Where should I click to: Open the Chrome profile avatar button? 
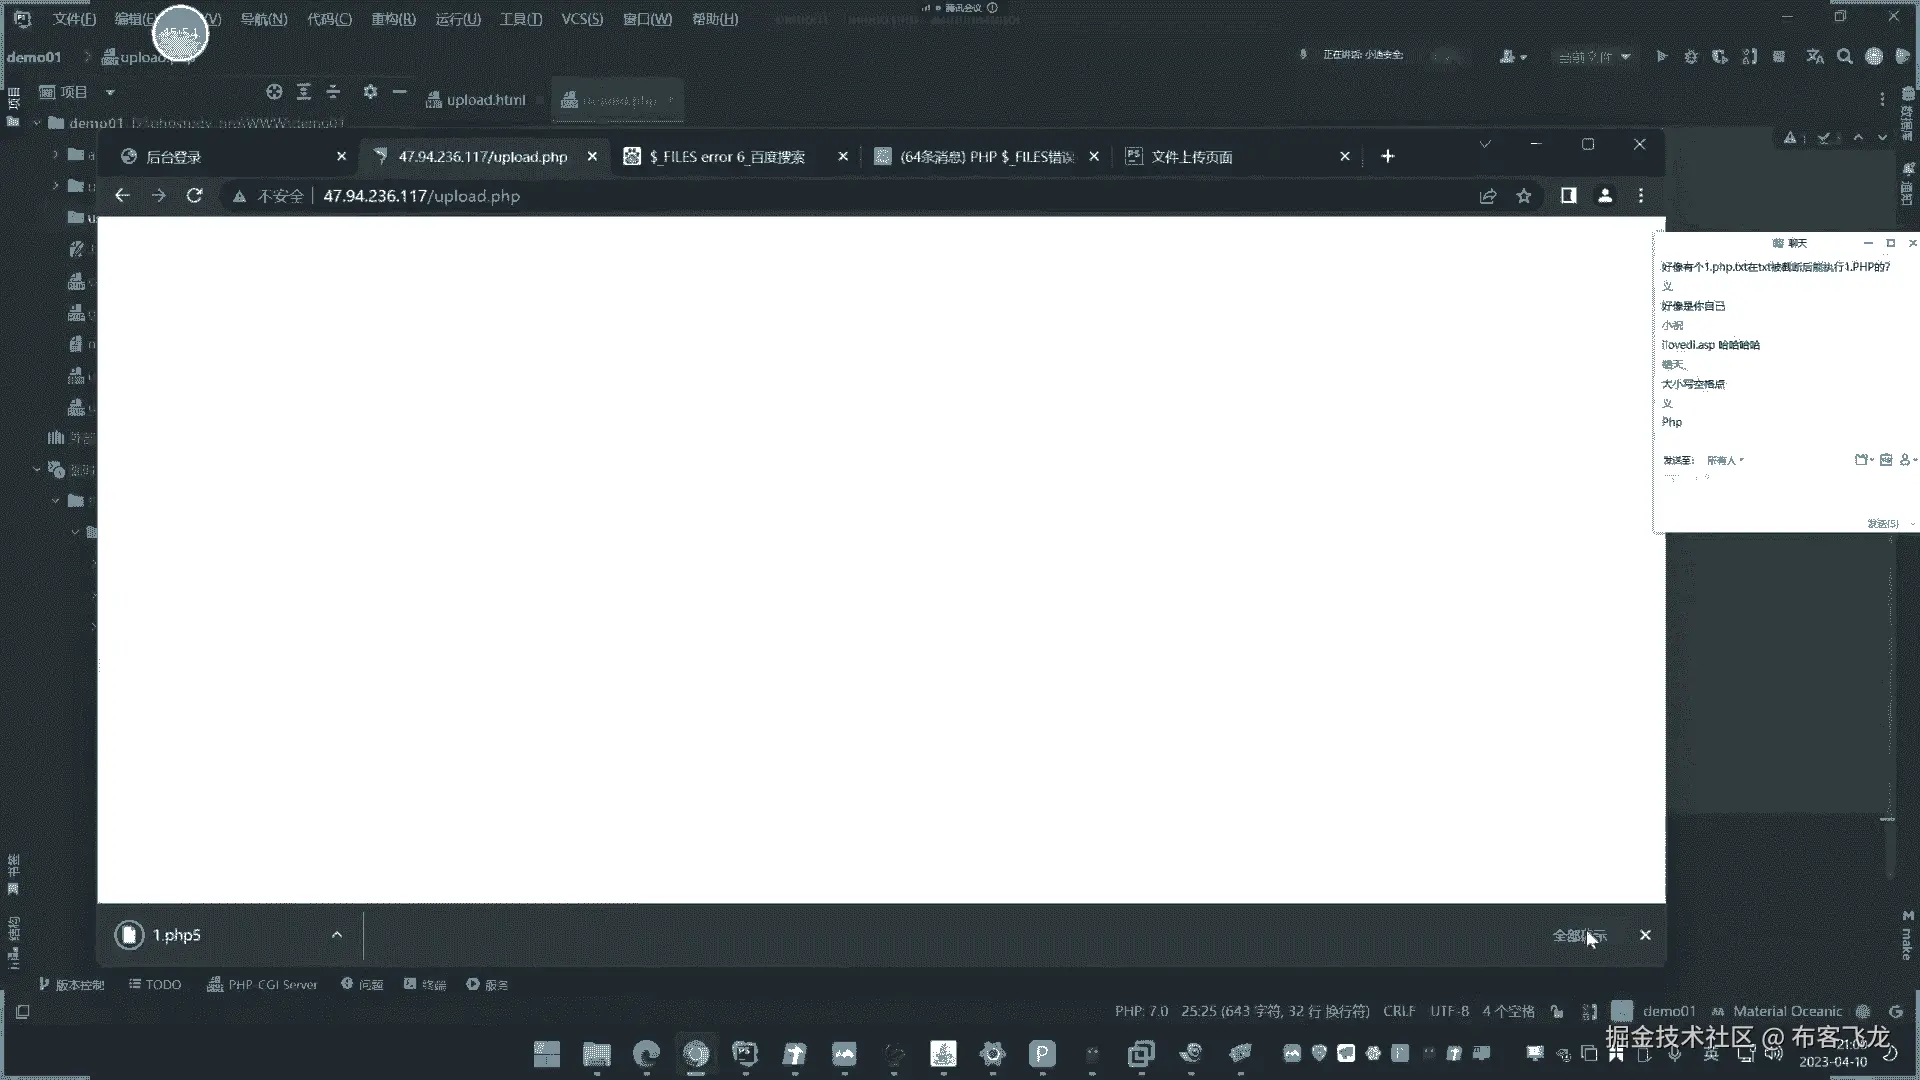pos(1604,196)
